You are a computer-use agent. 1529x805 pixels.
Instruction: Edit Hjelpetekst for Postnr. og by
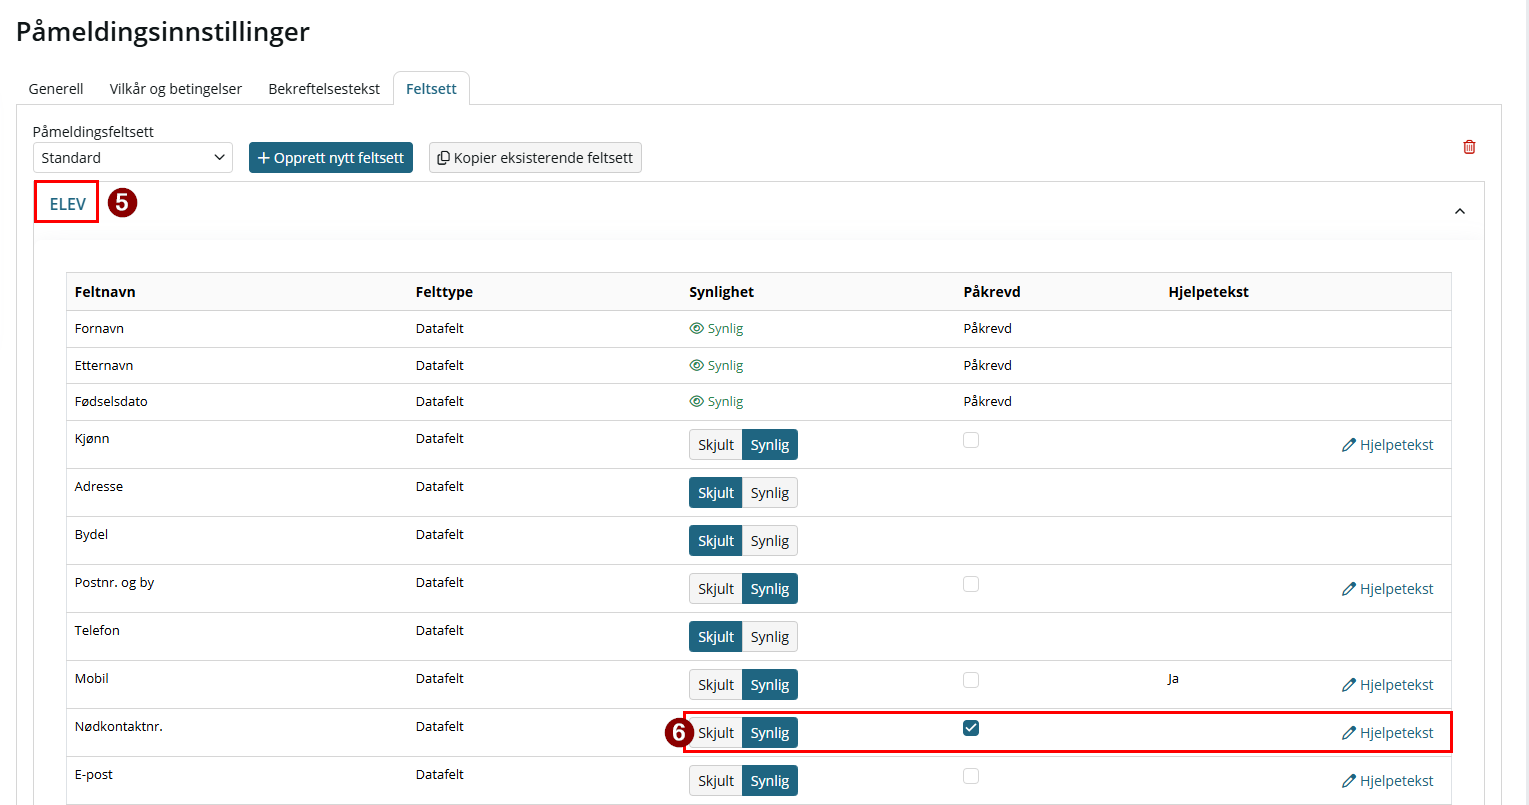pos(1388,589)
